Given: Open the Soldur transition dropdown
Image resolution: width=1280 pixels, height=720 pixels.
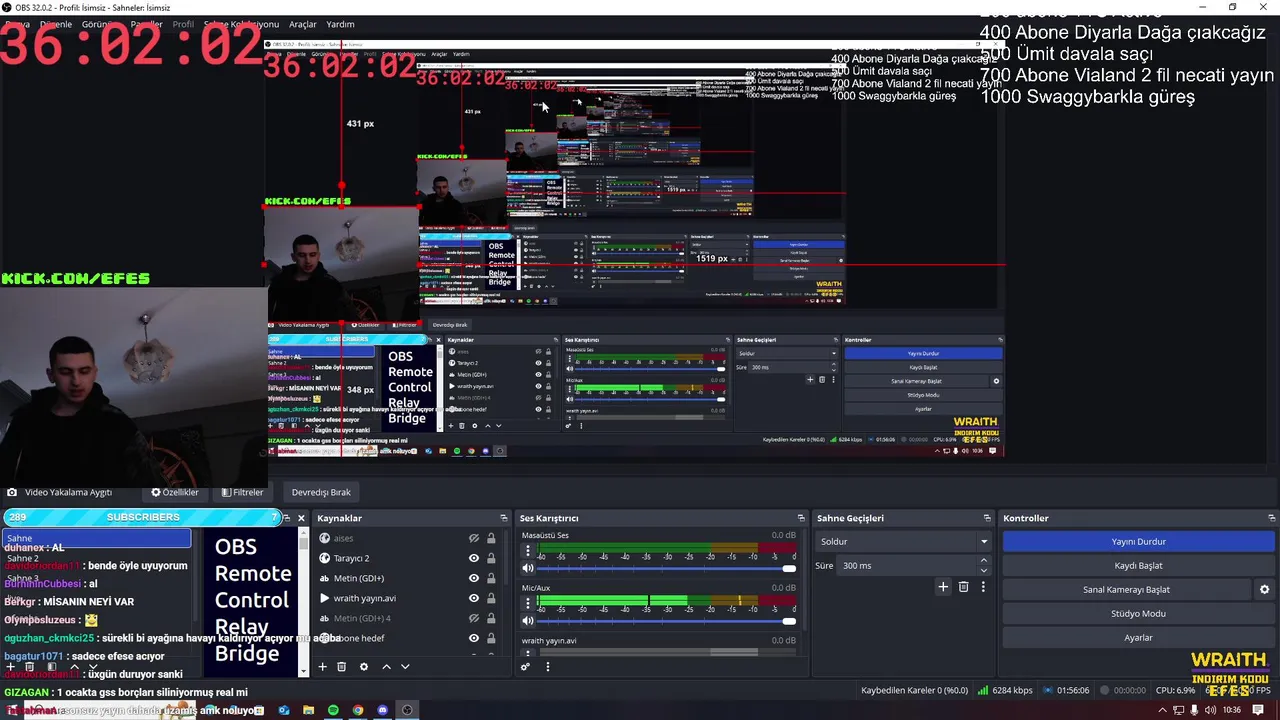Looking at the screenshot, I should pyautogui.click(x=904, y=541).
